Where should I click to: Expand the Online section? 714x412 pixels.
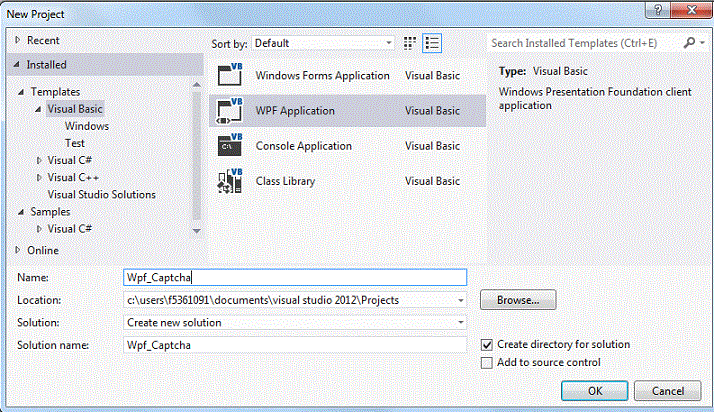tap(18, 250)
